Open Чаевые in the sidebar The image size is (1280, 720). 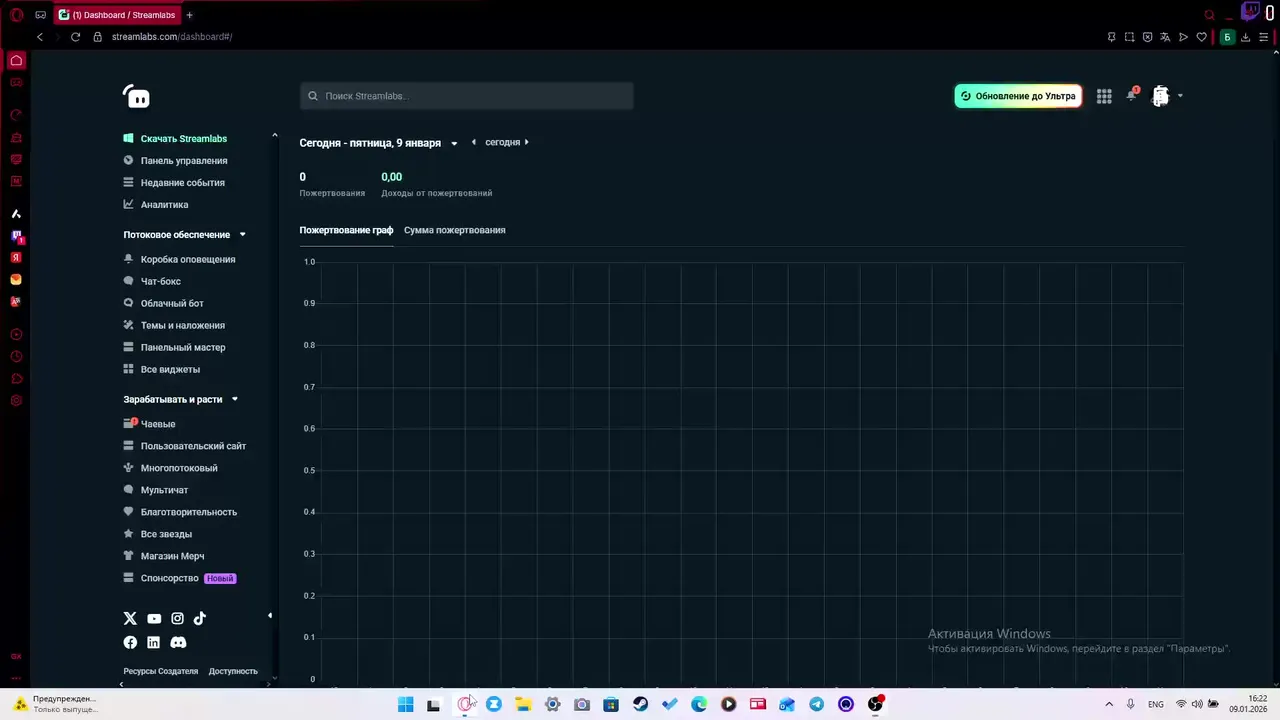click(149, 424)
